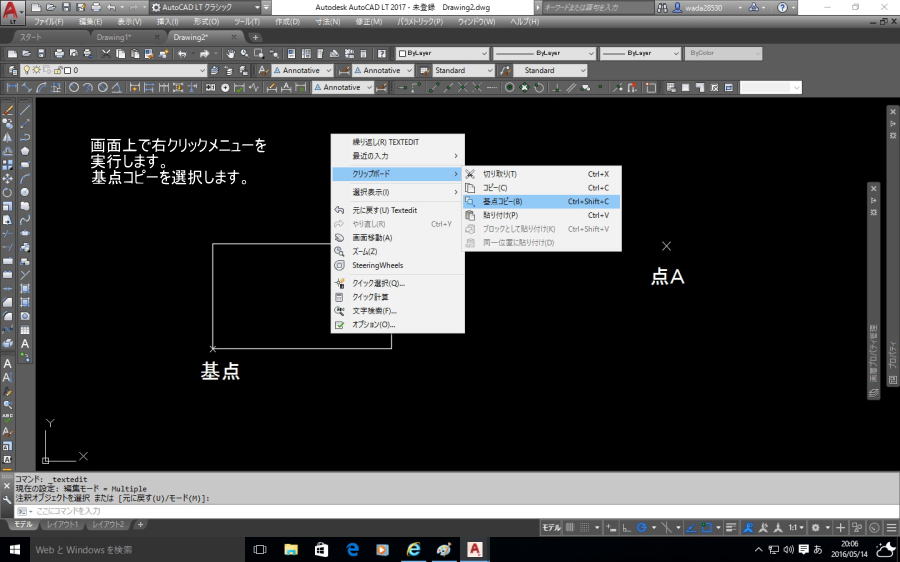Toggle object snap tracking in status bar

click(692, 528)
